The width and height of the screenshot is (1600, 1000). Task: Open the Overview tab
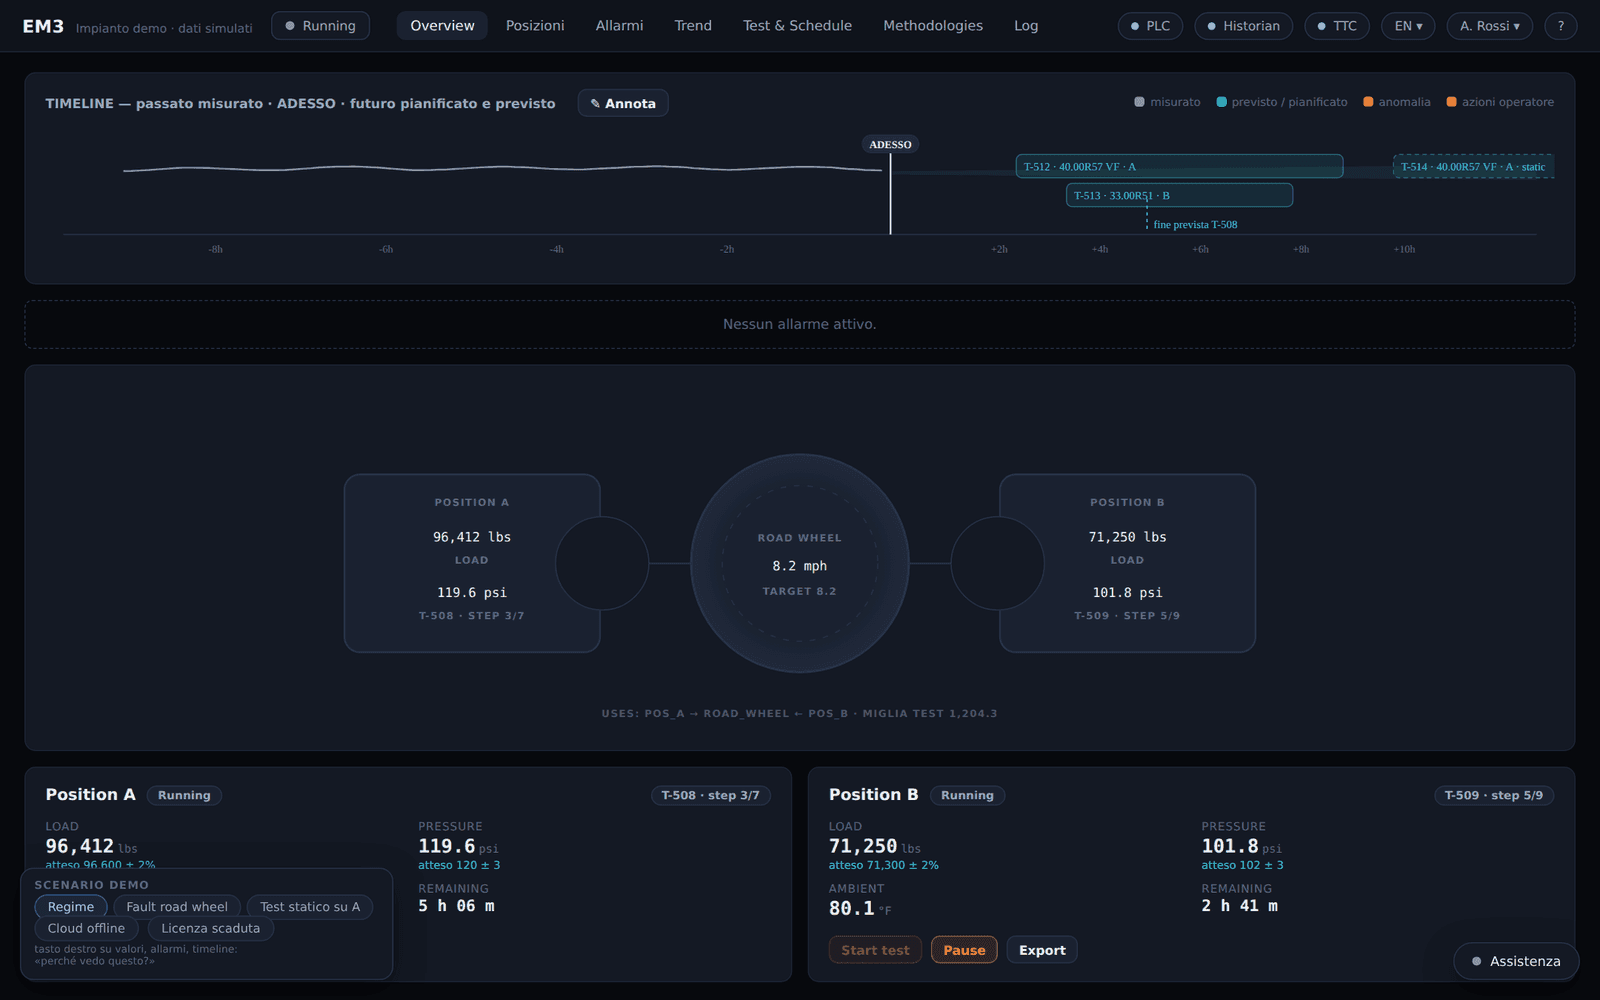442,26
